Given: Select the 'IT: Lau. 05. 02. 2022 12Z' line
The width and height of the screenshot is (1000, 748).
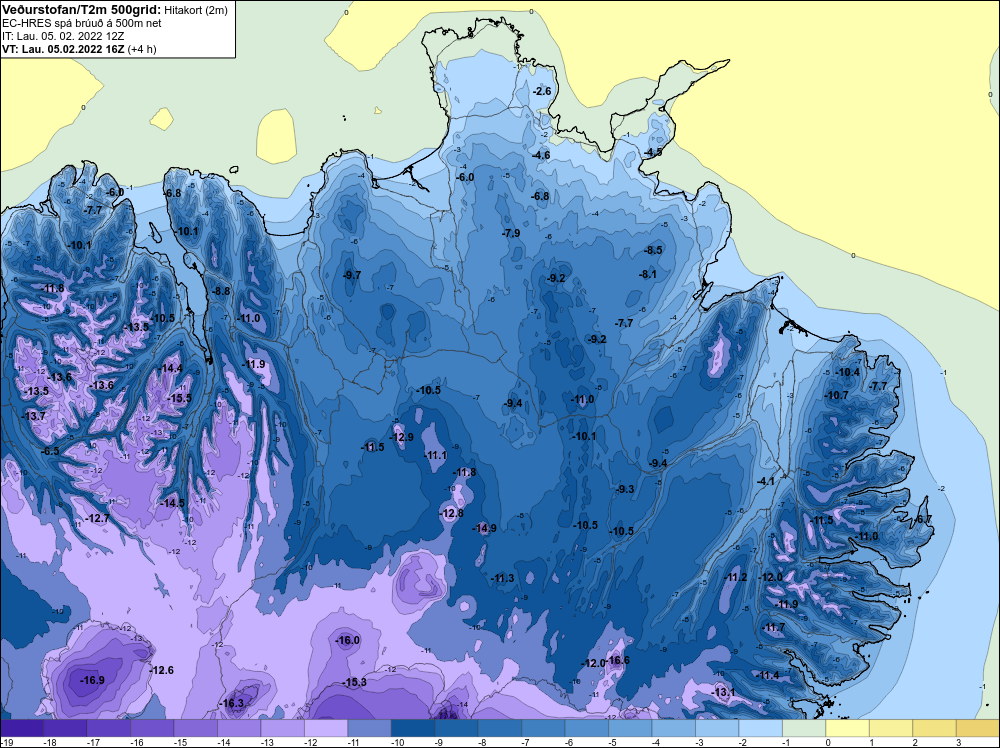Looking at the screenshot, I should [63, 36].
